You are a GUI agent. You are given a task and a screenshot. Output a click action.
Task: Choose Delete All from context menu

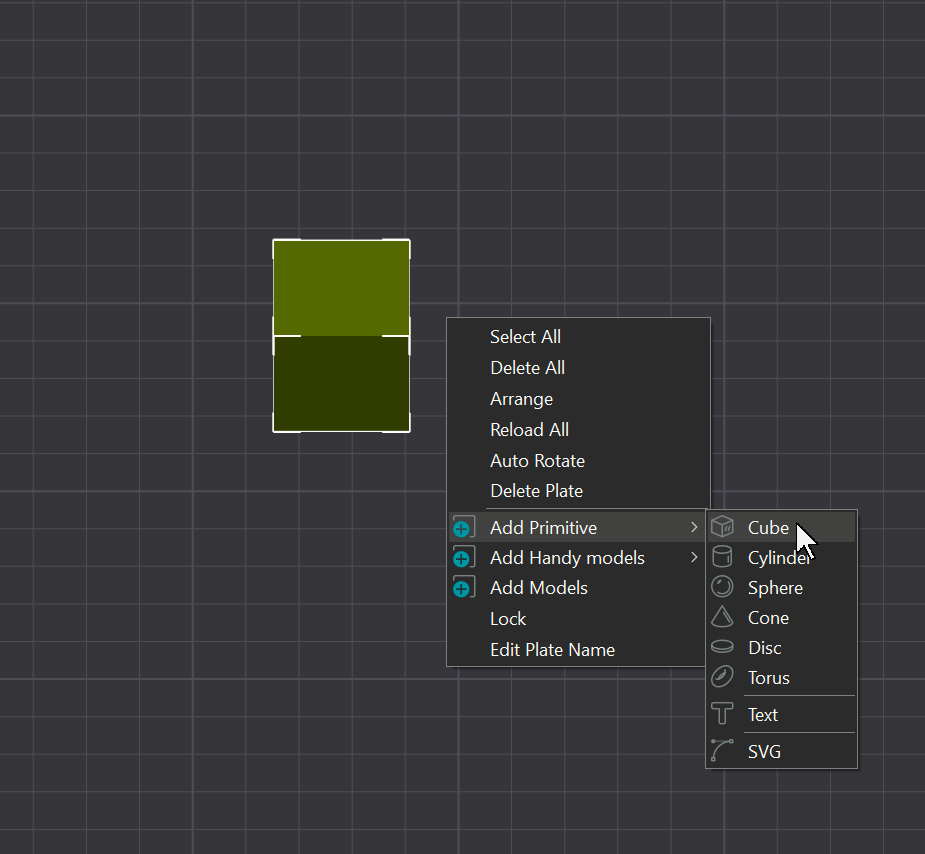click(578, 368)
